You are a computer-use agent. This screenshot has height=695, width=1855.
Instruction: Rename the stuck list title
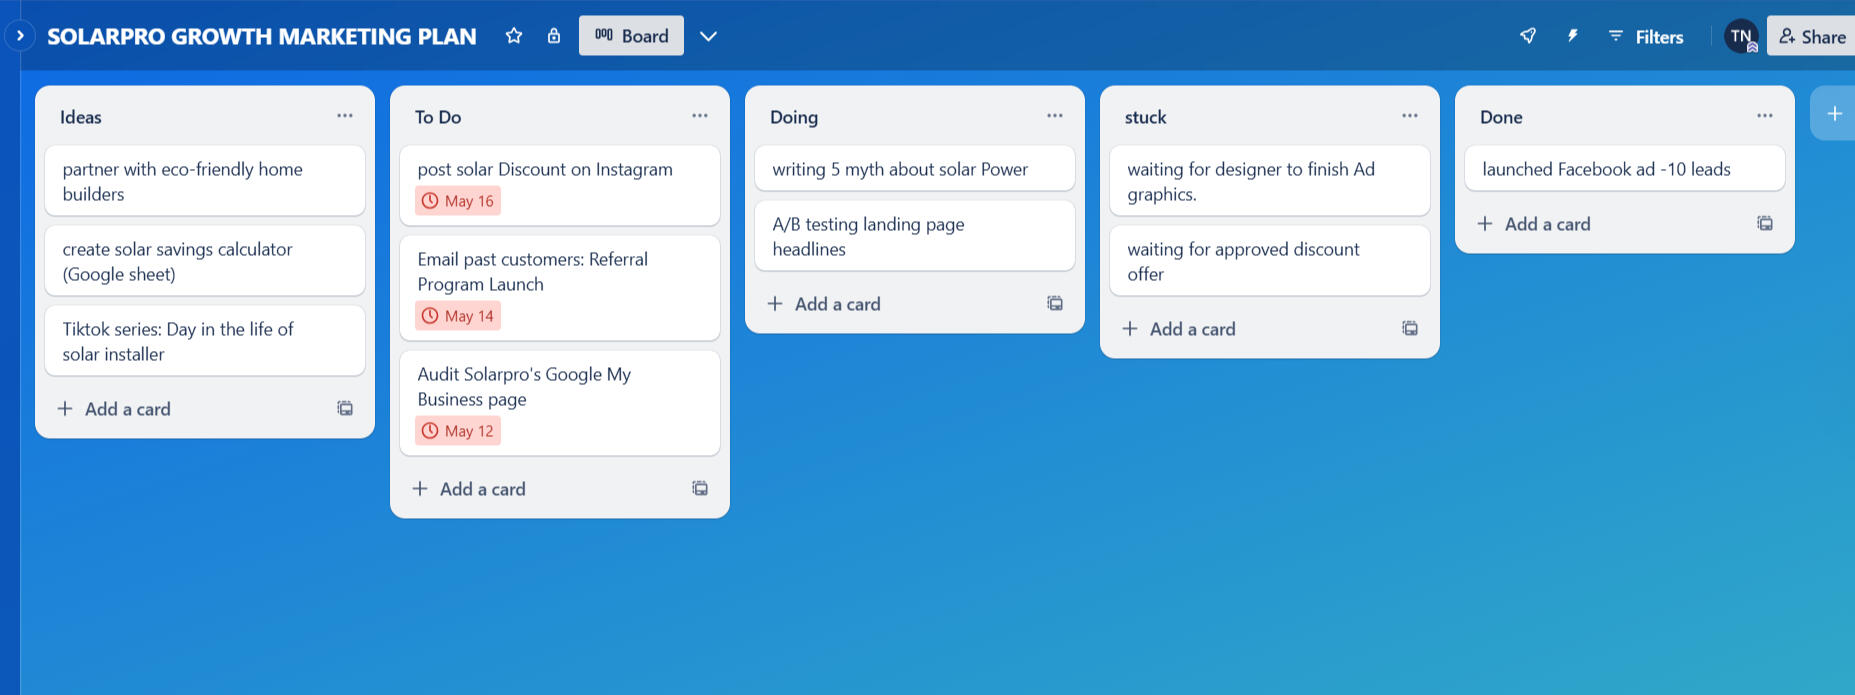coord(1146,117)
